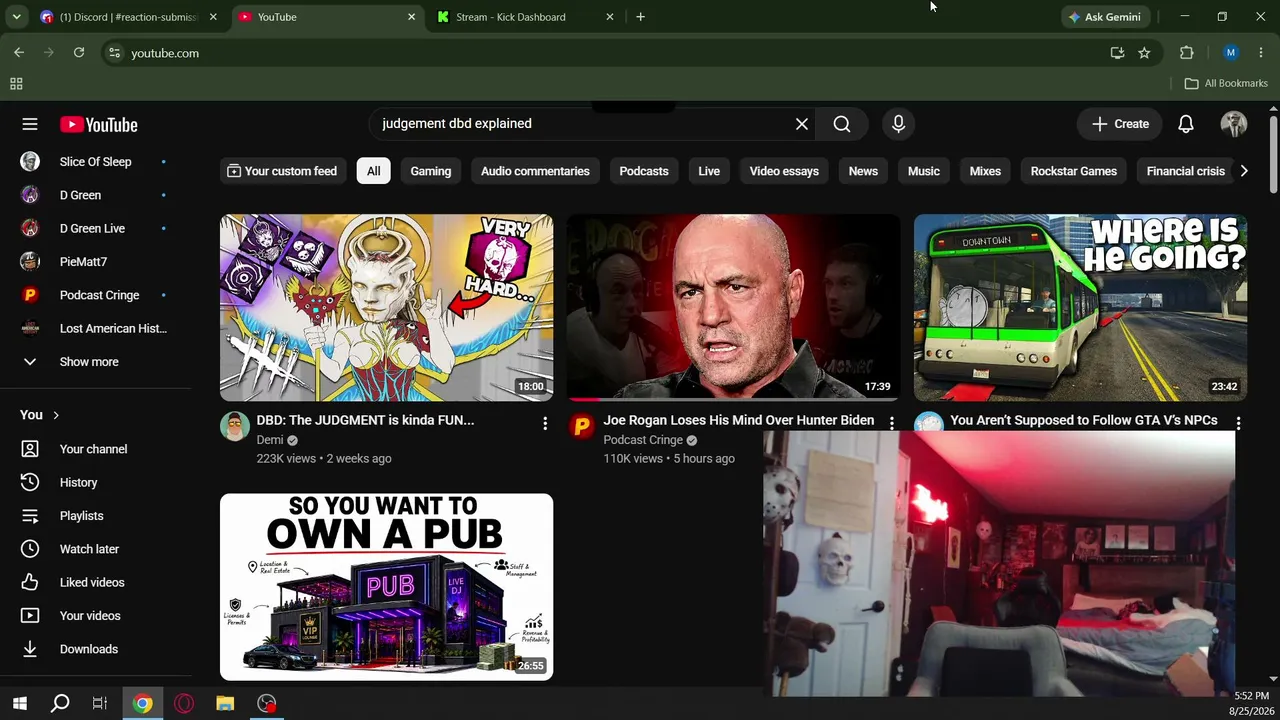Open the Chrome apps grid shortcut
This screenshot has width=1280, height=720.
[16, 84]
